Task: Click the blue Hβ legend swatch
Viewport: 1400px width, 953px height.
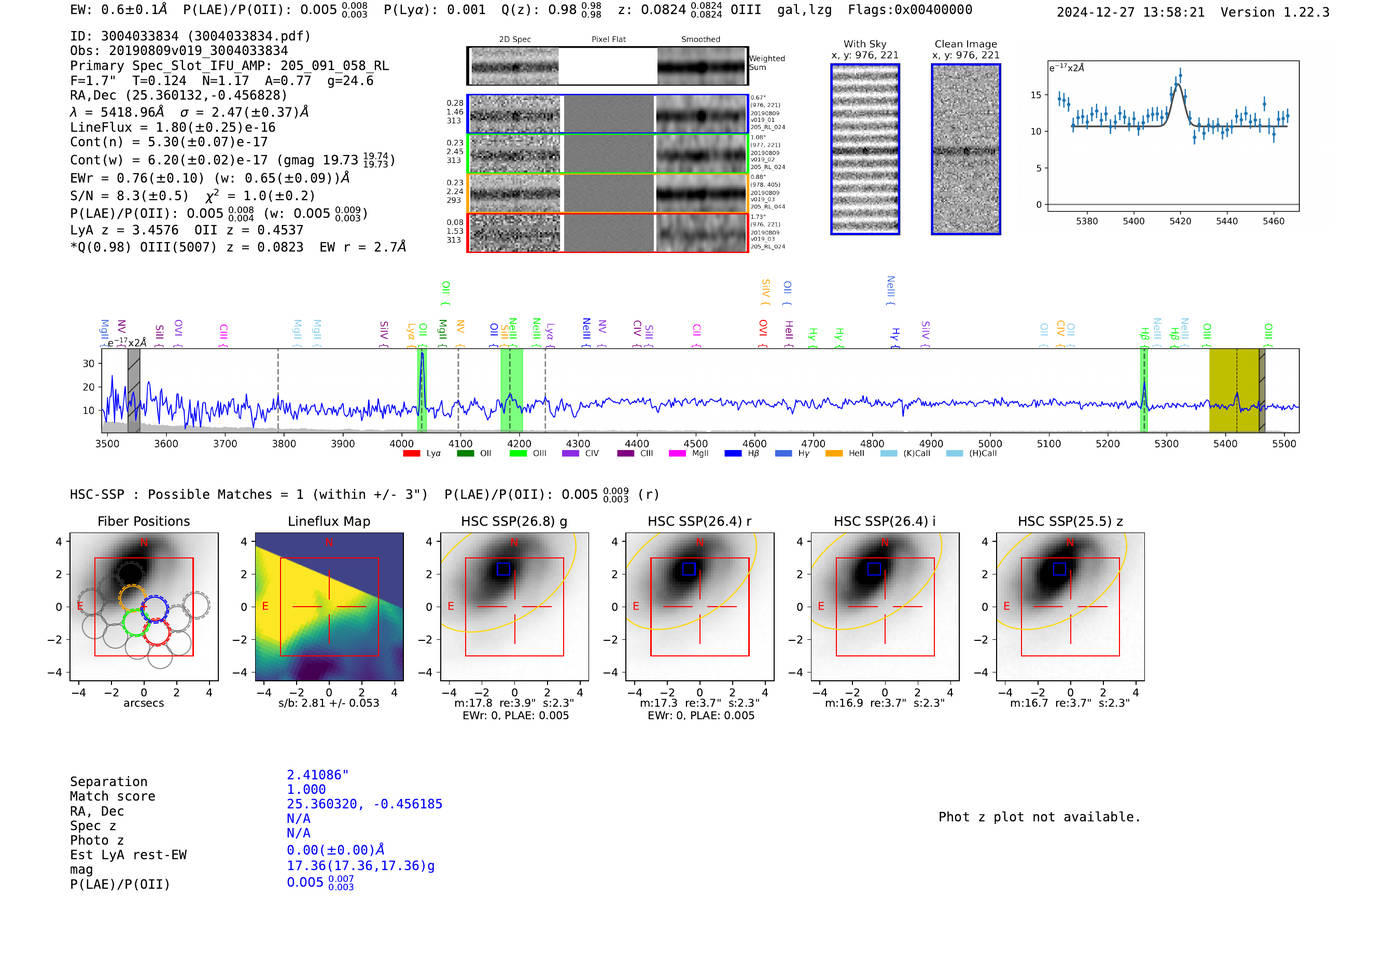Action: click(733, 454)
